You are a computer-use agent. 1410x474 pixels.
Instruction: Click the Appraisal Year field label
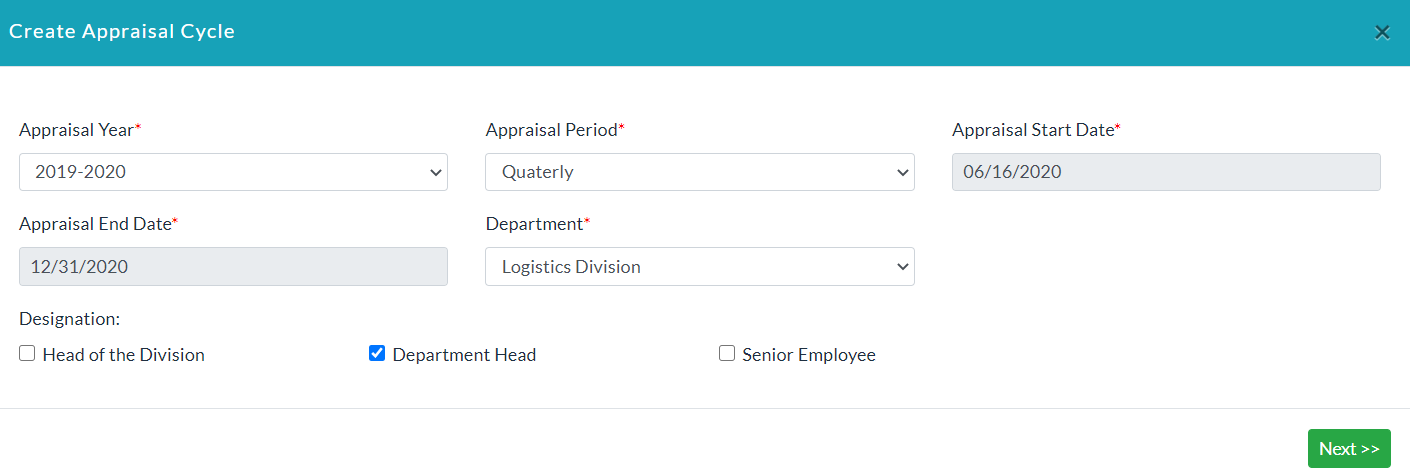pos(77,130)
